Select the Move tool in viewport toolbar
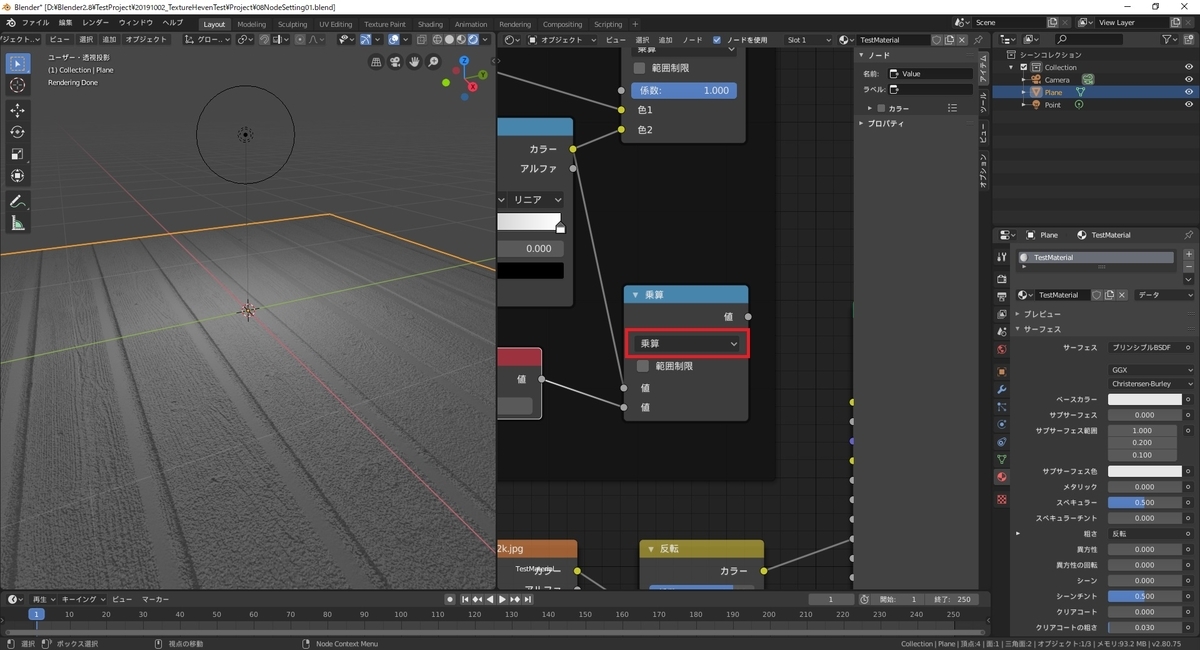The width and height of the screenshot is (1200, 650). pyautogui.click(x=17, y=110)
